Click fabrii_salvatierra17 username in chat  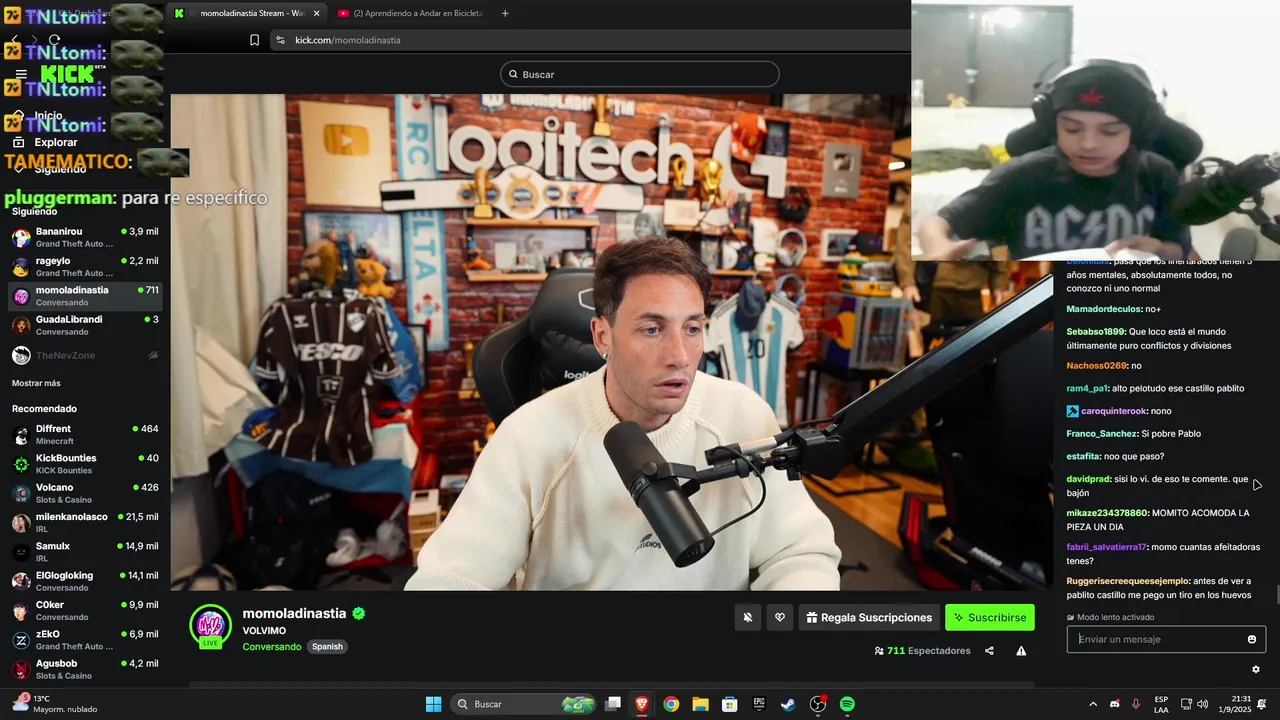1106,547
